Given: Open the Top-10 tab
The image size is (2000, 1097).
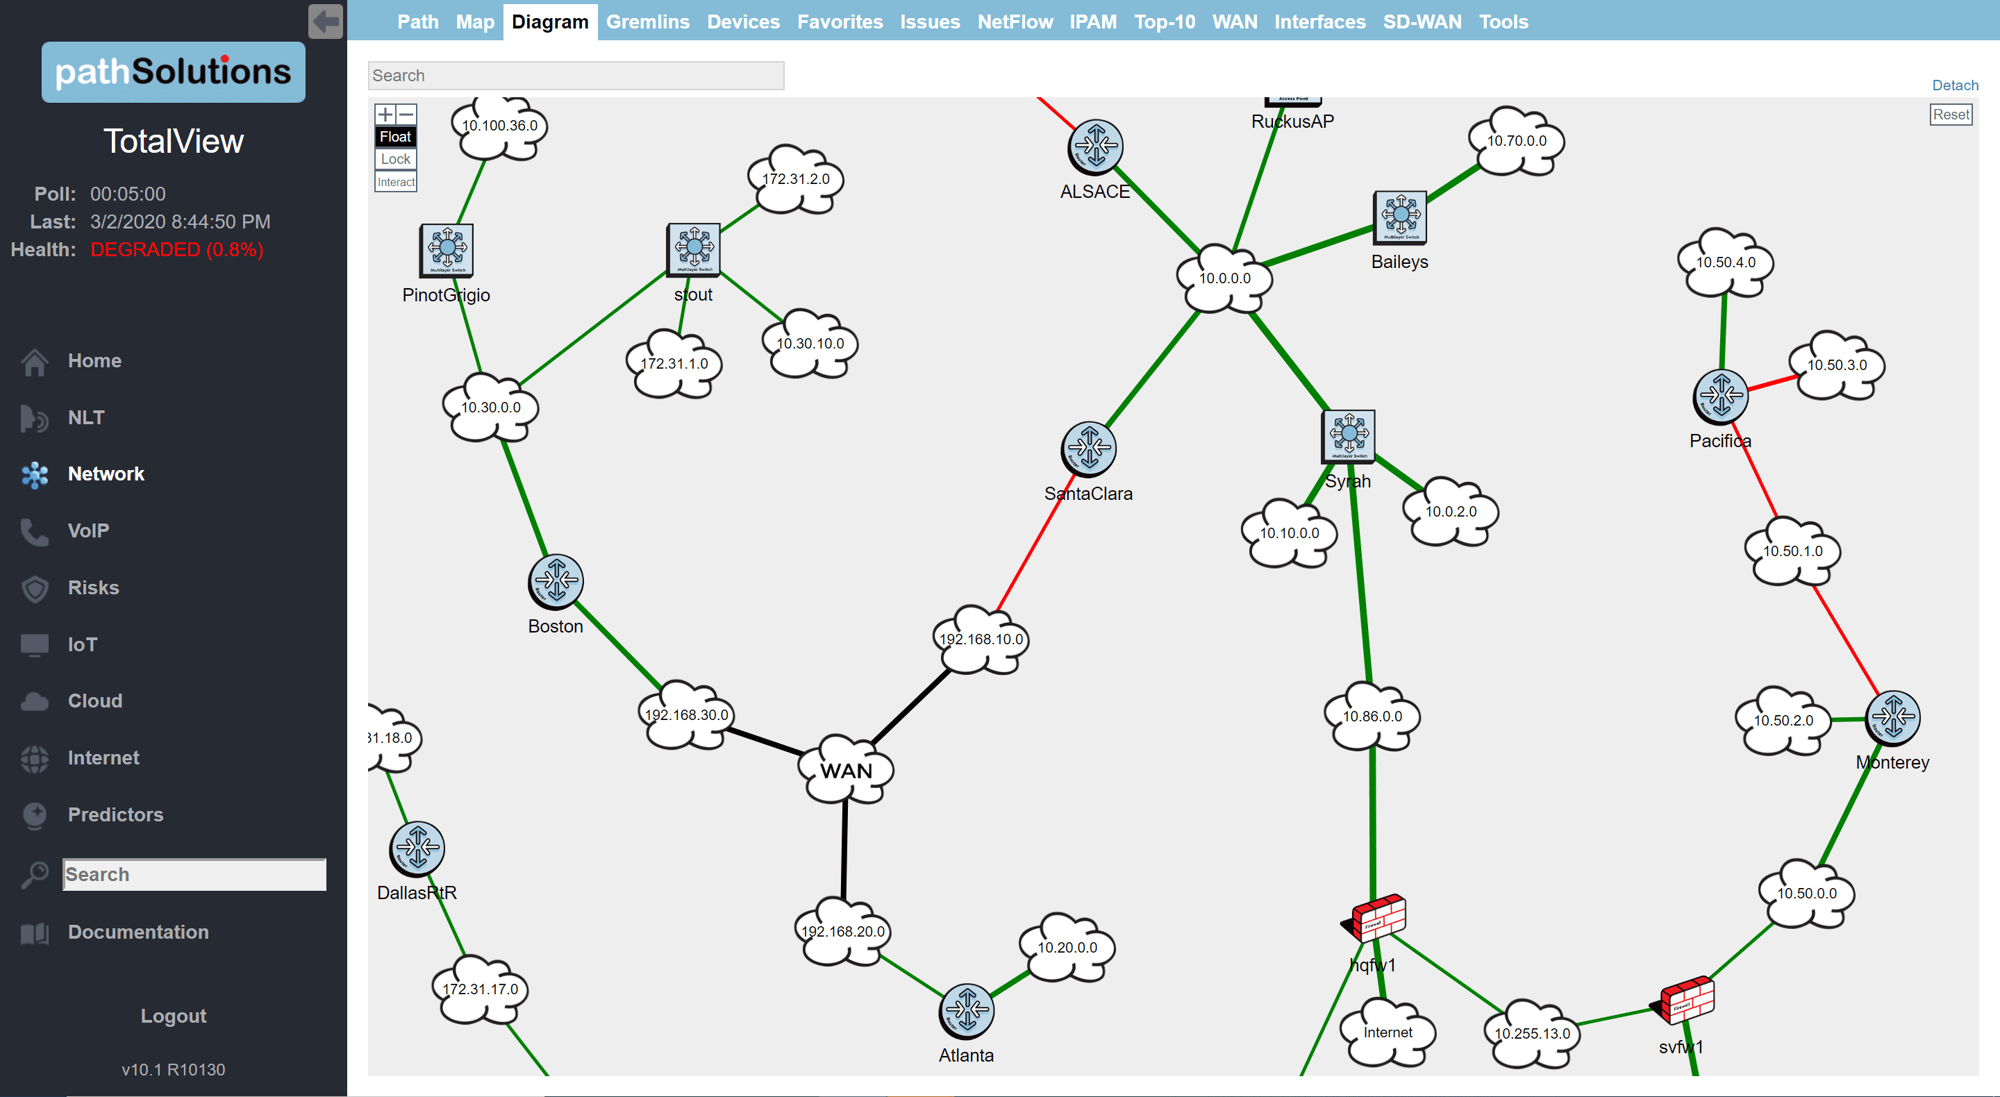Looking at the screenshot, I should click(1165, 21).
